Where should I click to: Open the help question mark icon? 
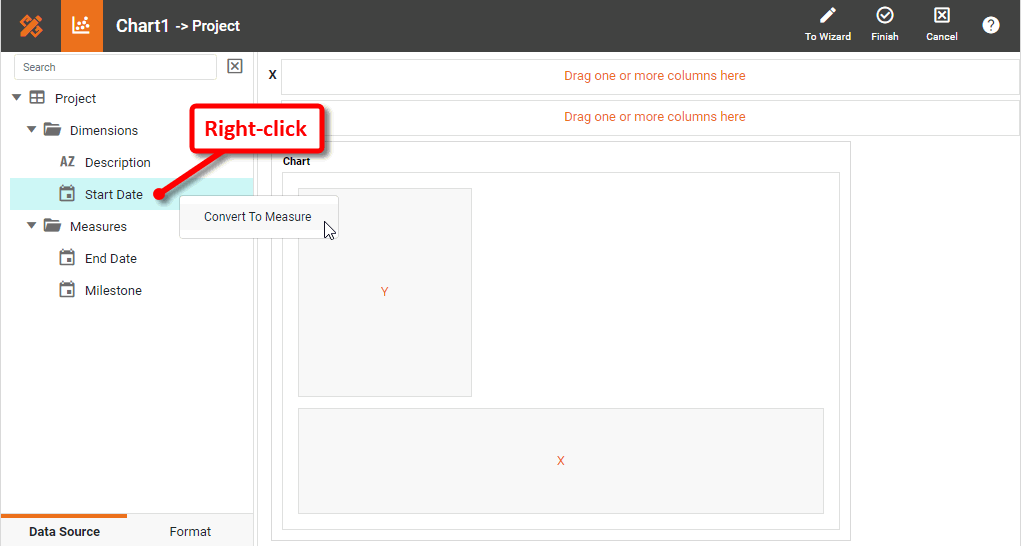click(x=990, y=25)
